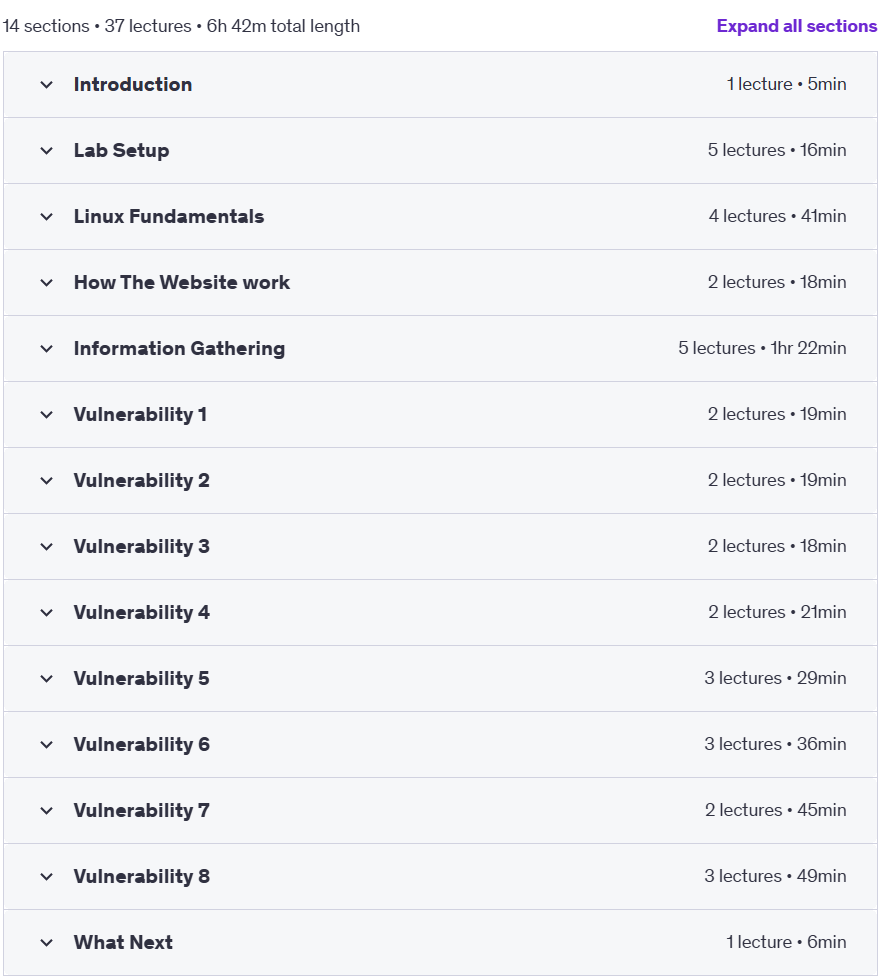This screenshot has width=881, height=979.
Task: Expand the Lab Setup section chevron
Action: (46, 151)
